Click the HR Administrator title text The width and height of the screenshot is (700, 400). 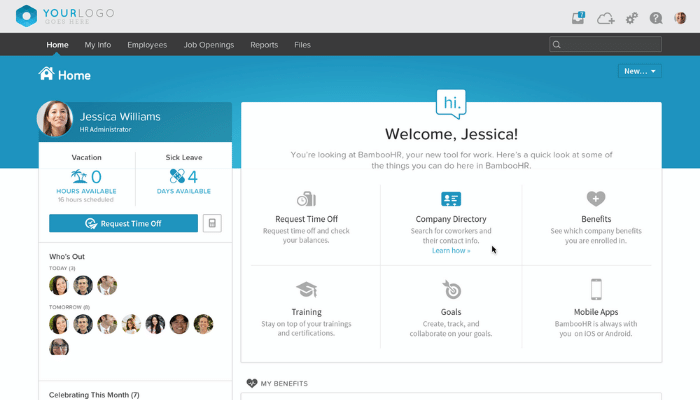tap(105, 129)
